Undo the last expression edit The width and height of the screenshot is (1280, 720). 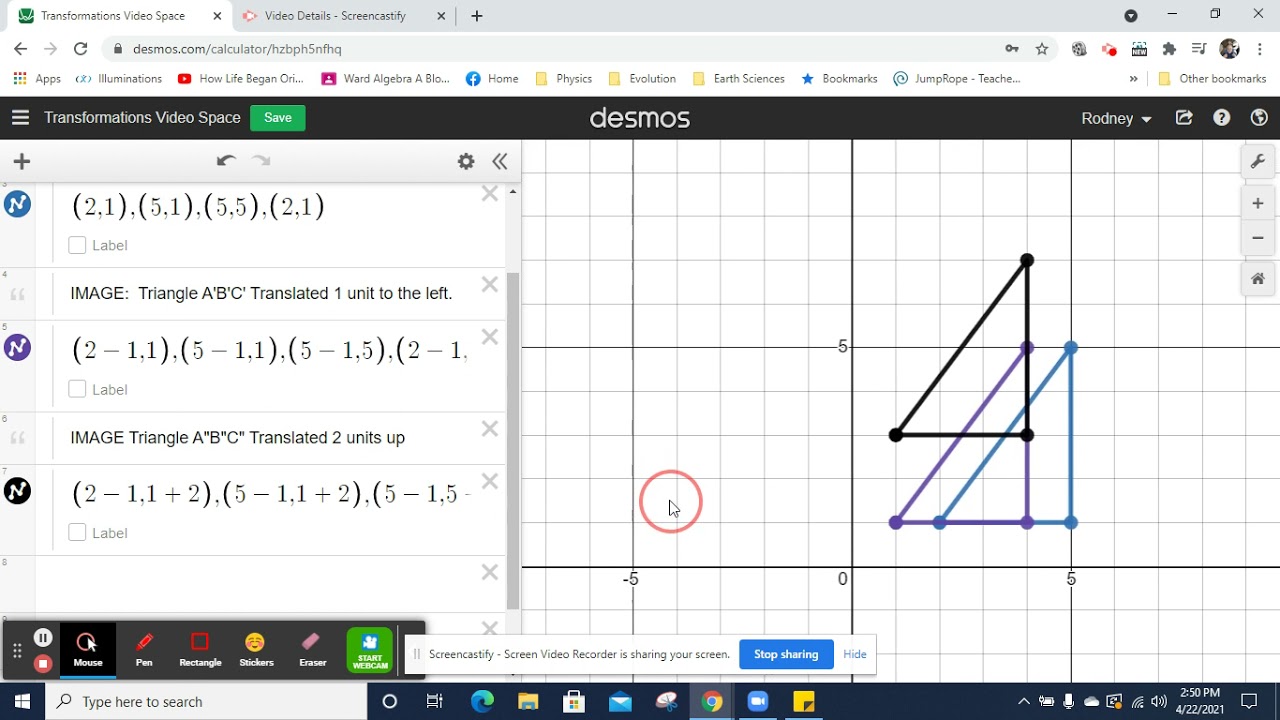226,161
